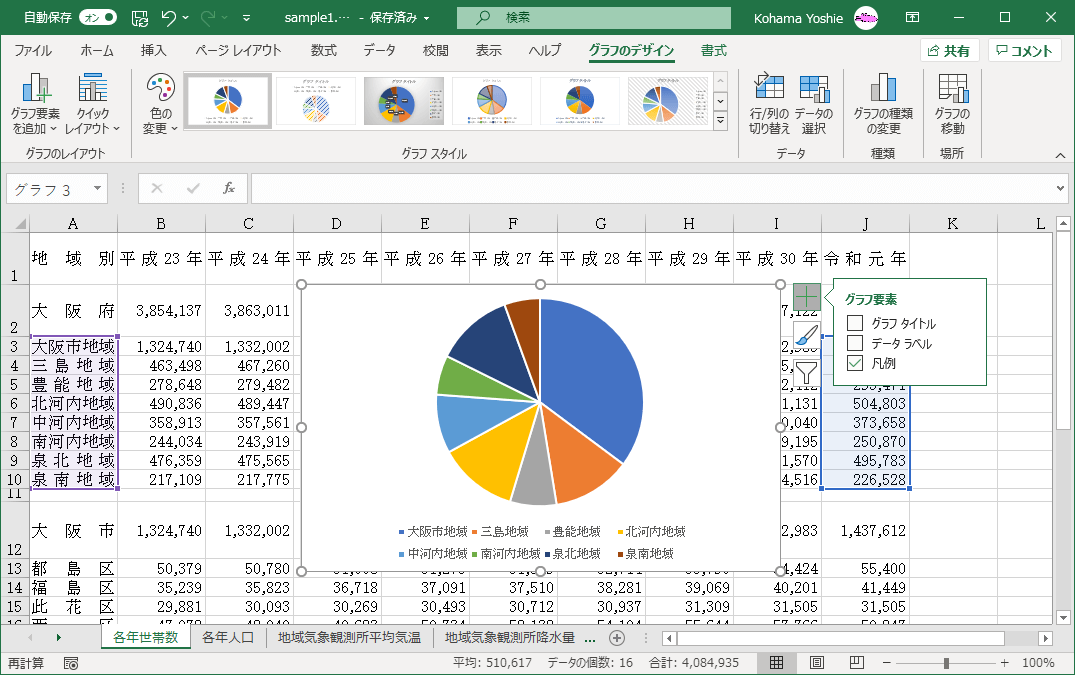Viewport: 1075px width, 675px height.
Task: Check the グラフ タイトル checkbox
Action: [x=855, y=323]
